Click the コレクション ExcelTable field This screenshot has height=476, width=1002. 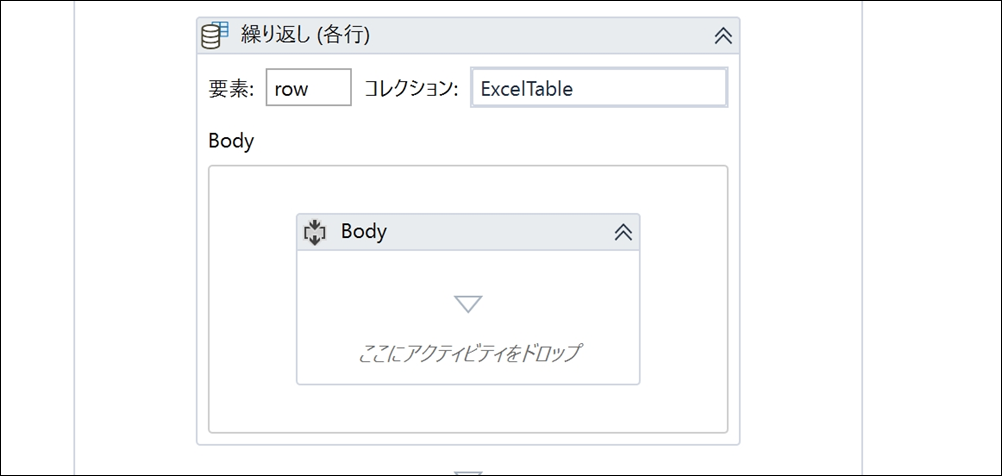[599, 88]
